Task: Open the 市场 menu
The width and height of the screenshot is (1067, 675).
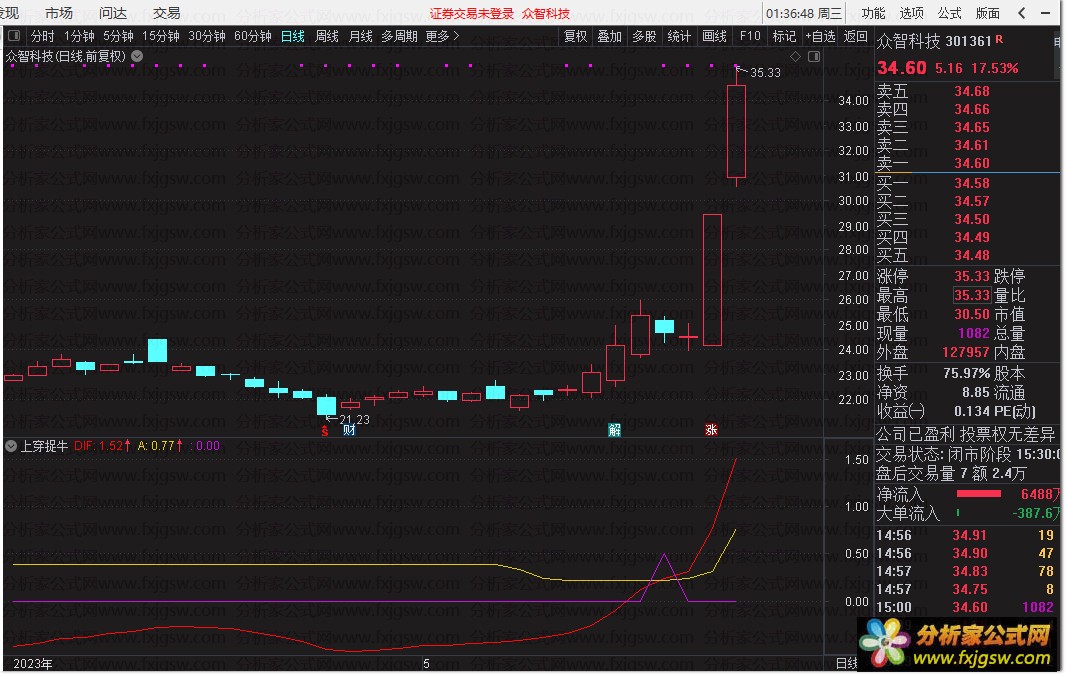Action: pyautogui.click(x=59, y=13)
